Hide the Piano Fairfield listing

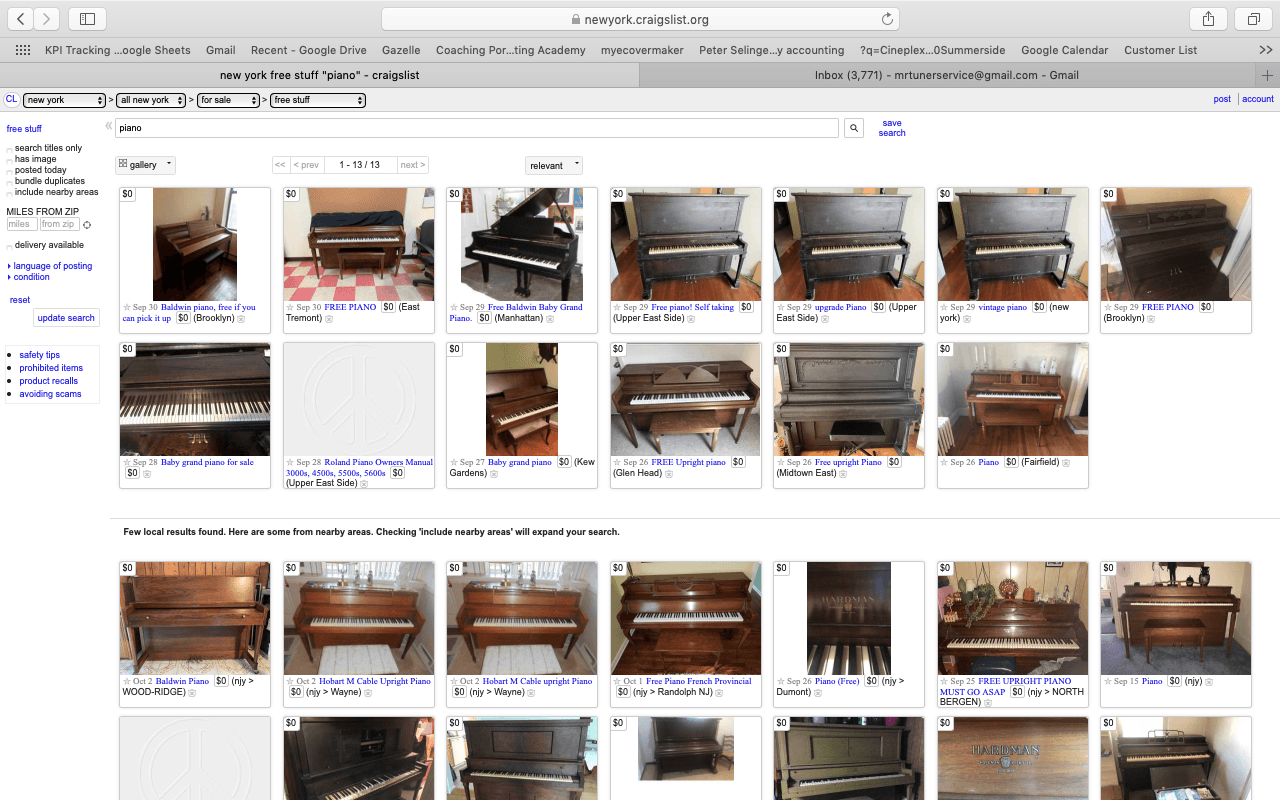tap(1066, 463)
